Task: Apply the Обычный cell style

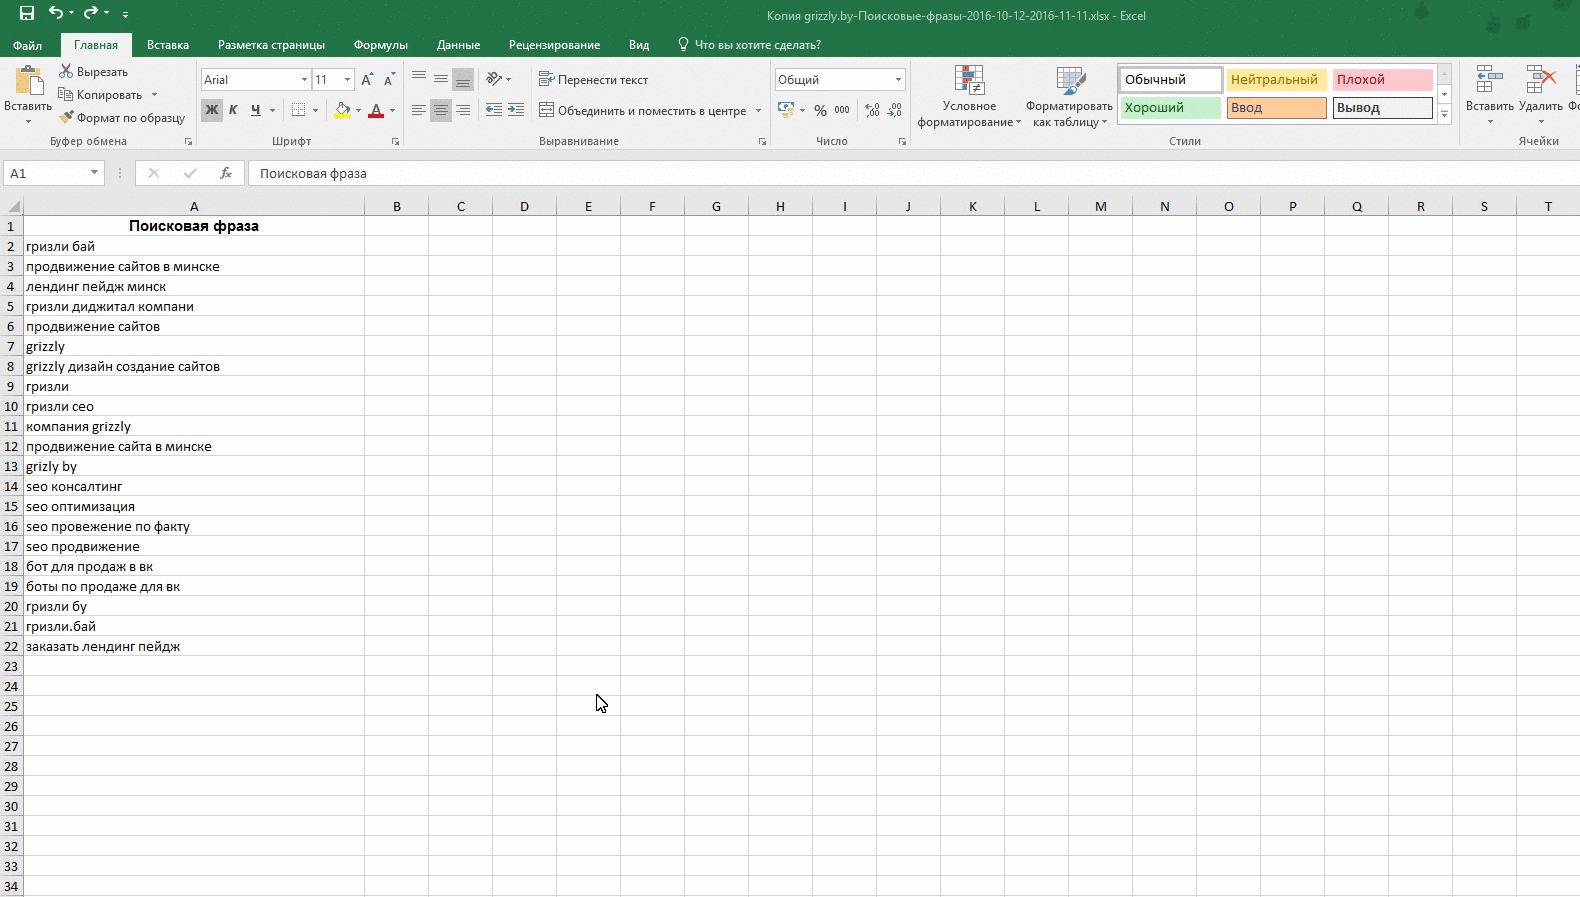Action: pyautogui.click(x=1171, y=79)
